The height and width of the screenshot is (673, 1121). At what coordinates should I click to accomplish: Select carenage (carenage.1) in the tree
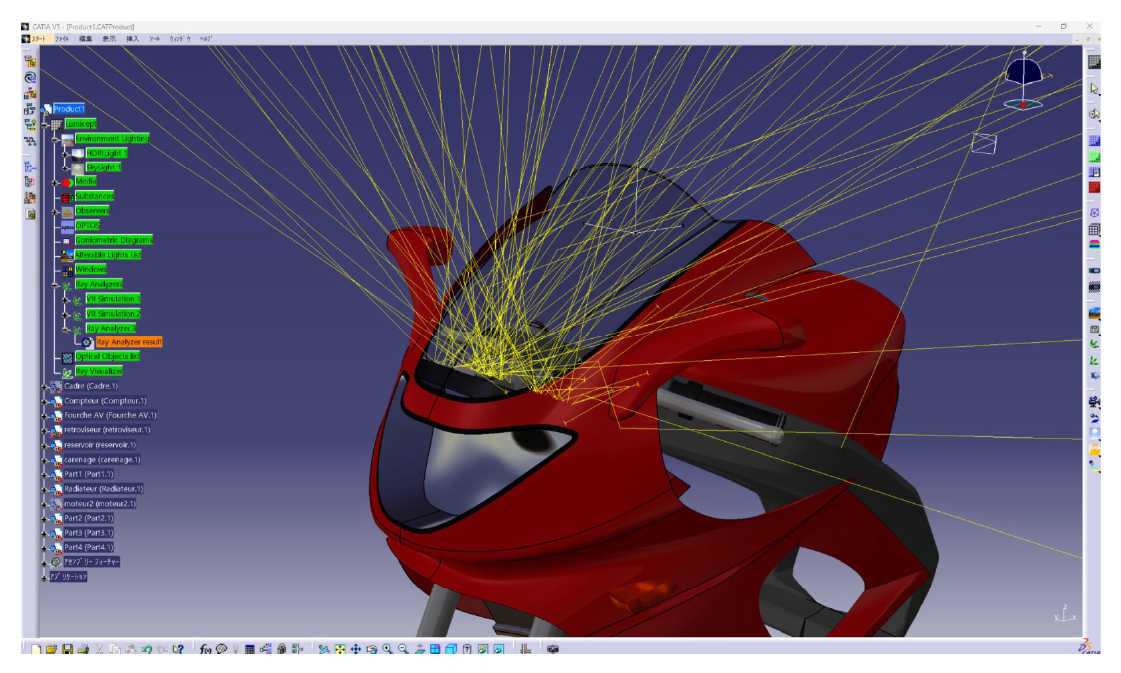(102, 460)
